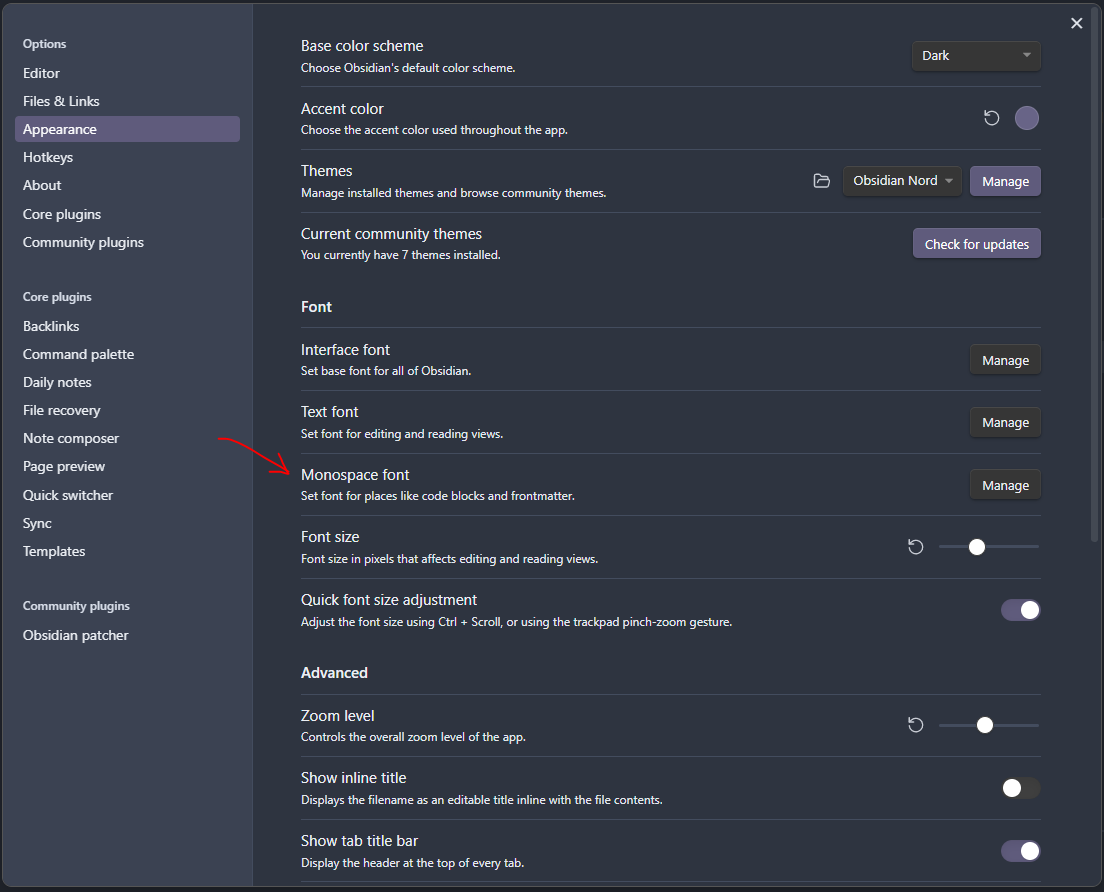Screen dimensions: 1104x892
Task: Click the 'Accent color' setting label
Action: point(342,109)
